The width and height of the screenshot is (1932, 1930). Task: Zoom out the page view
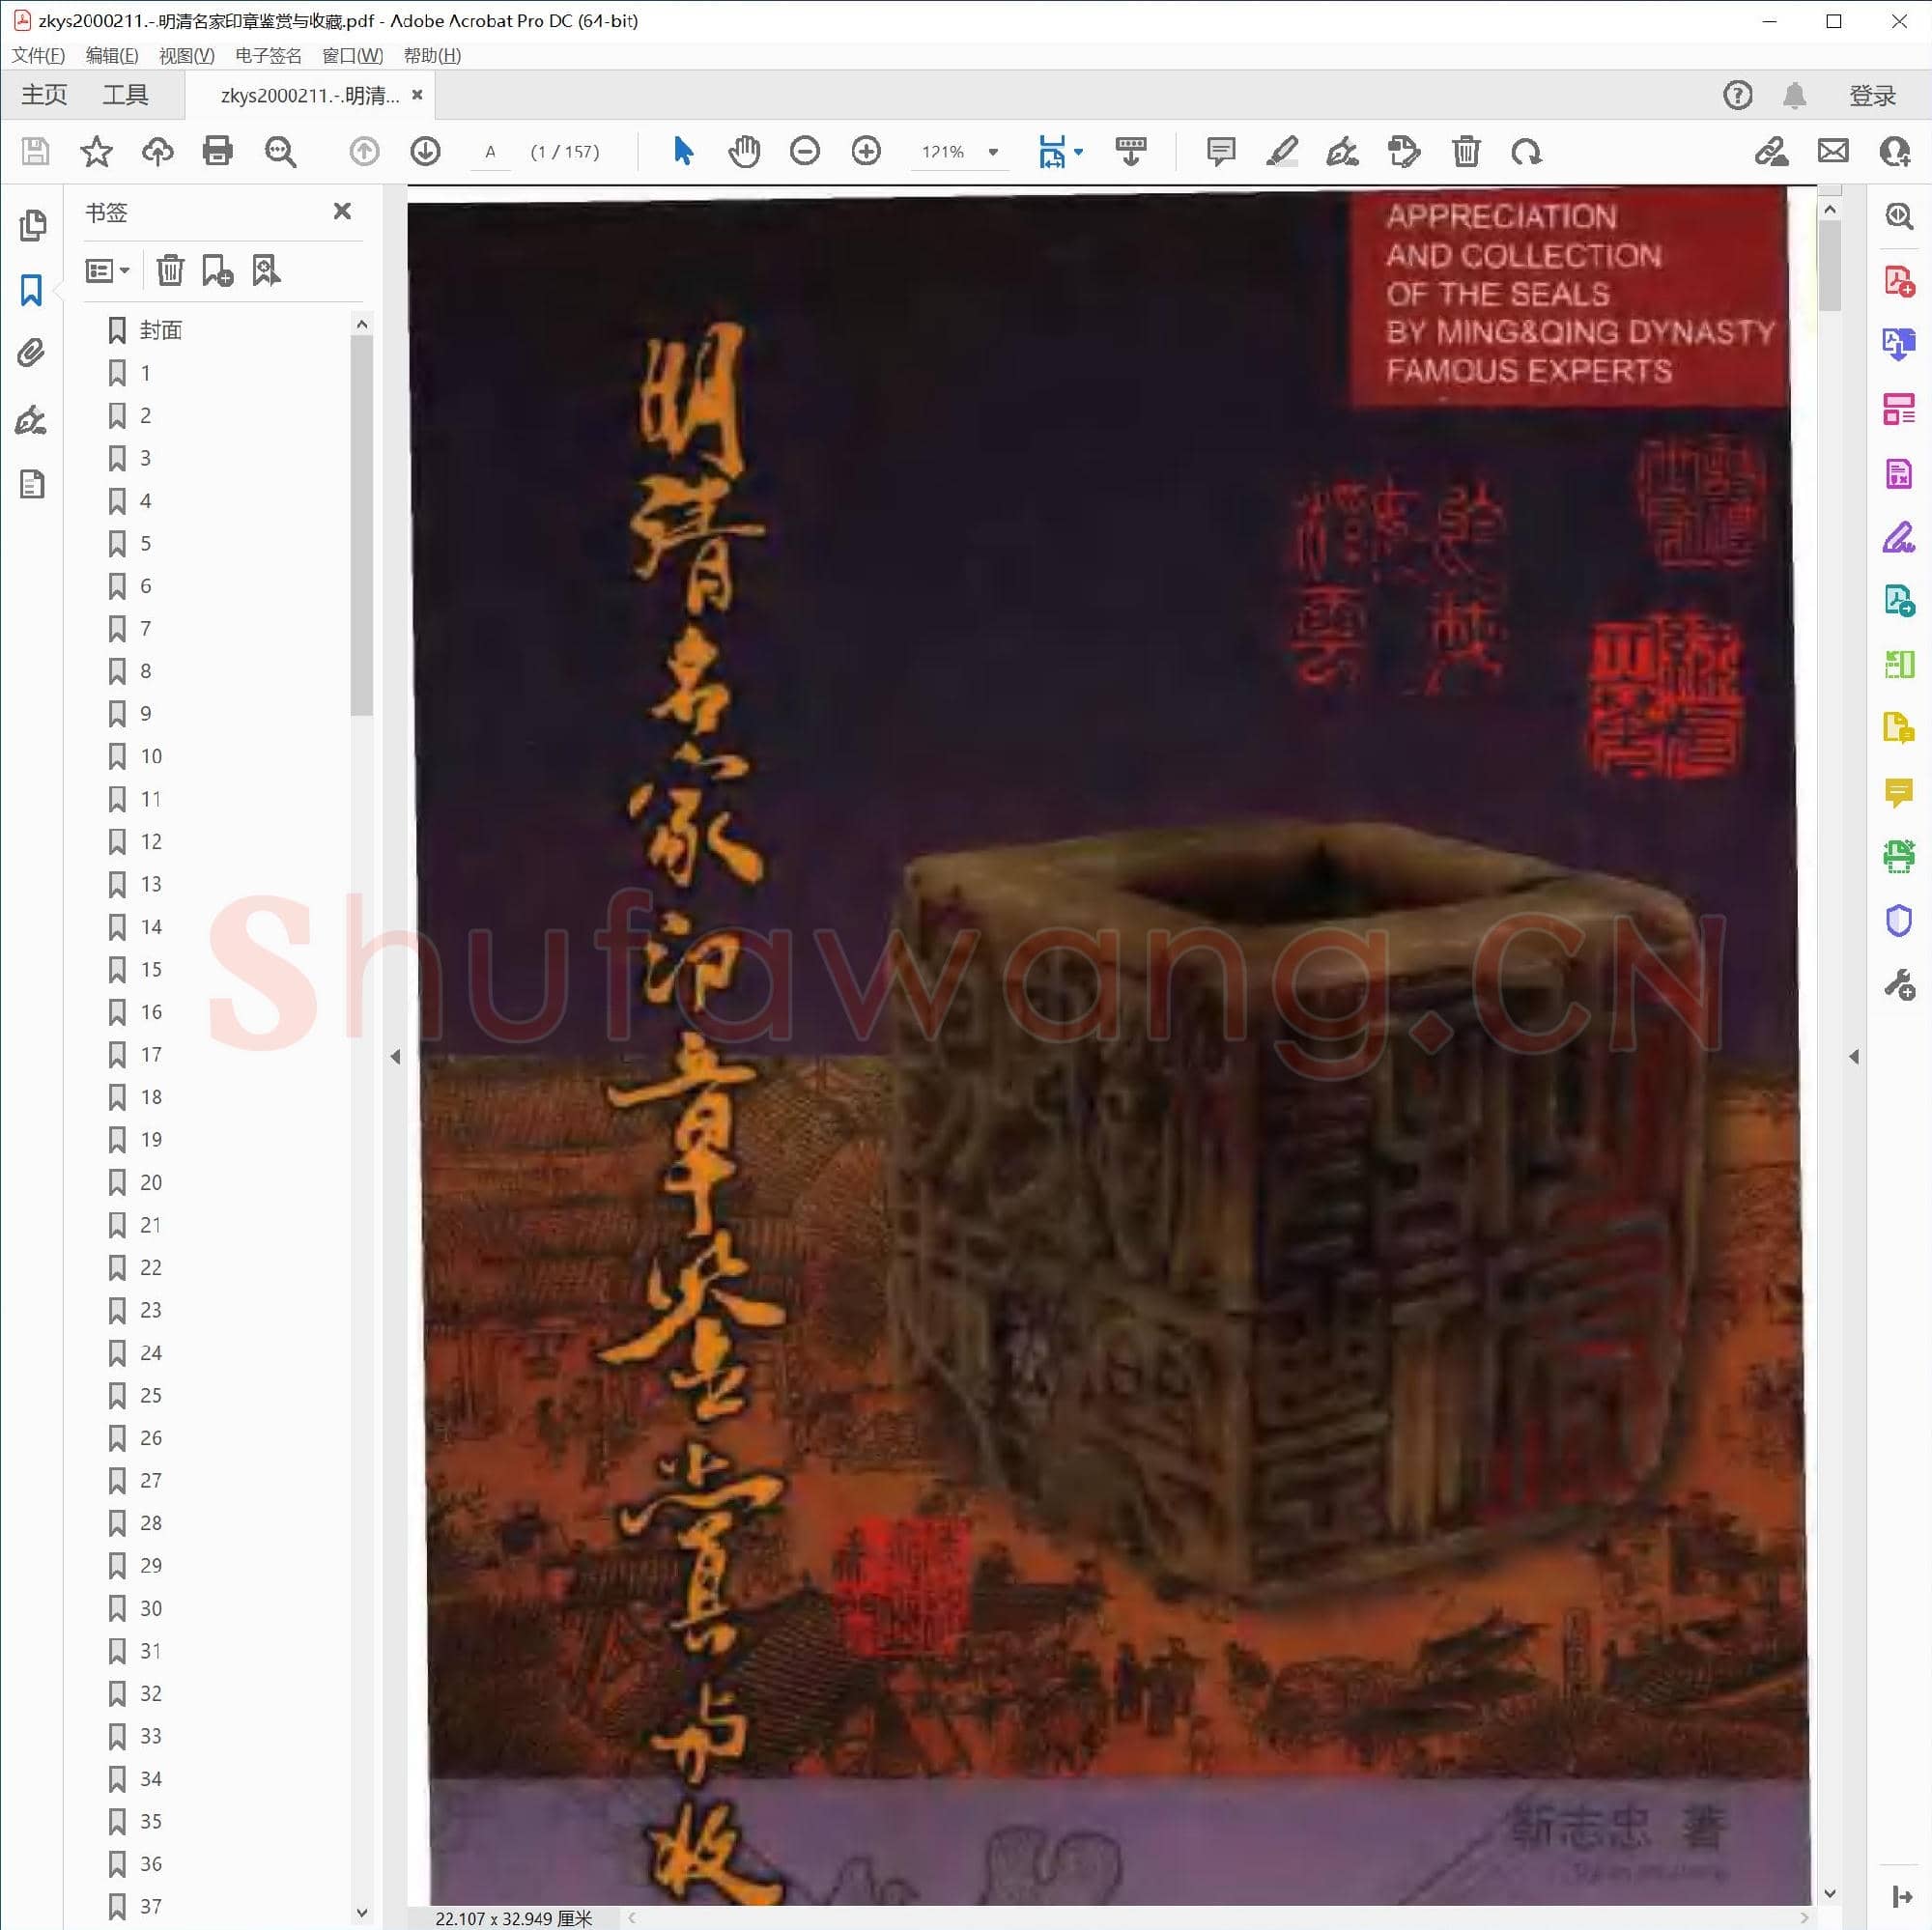click(x=805, y=151)
